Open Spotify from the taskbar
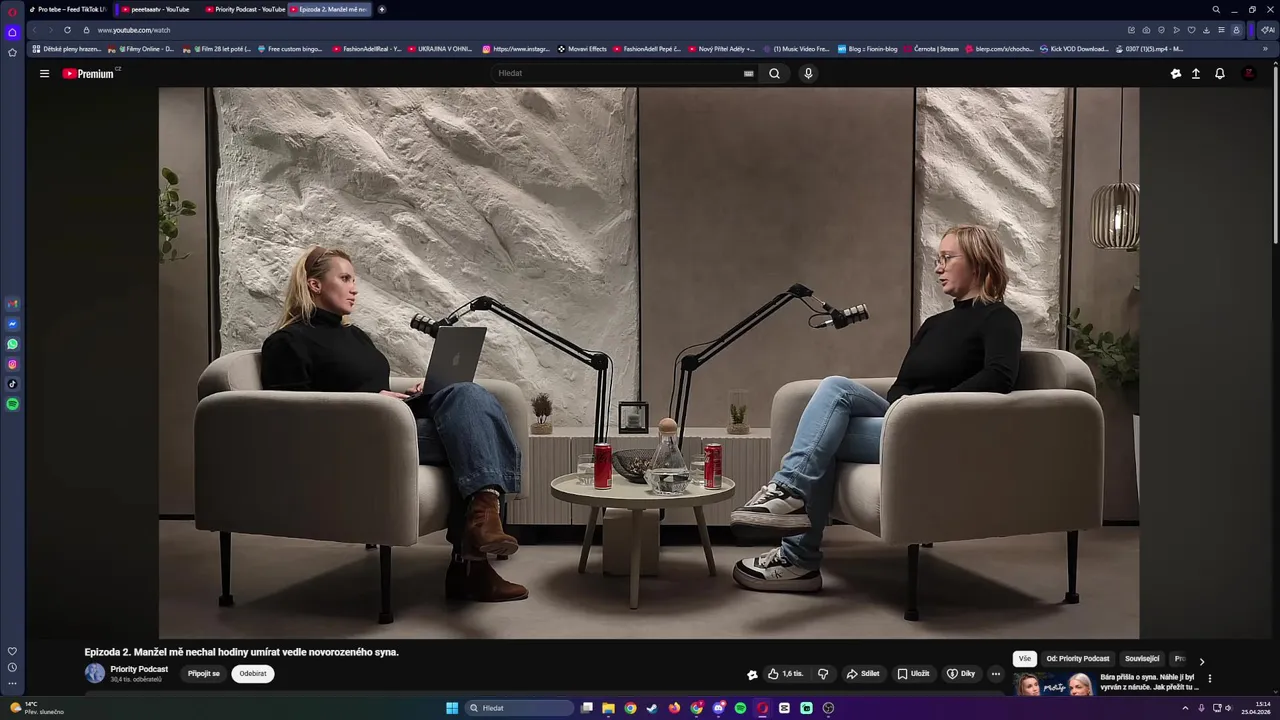The width and height of the screenshot is (1280, 720). click(740, 708)
